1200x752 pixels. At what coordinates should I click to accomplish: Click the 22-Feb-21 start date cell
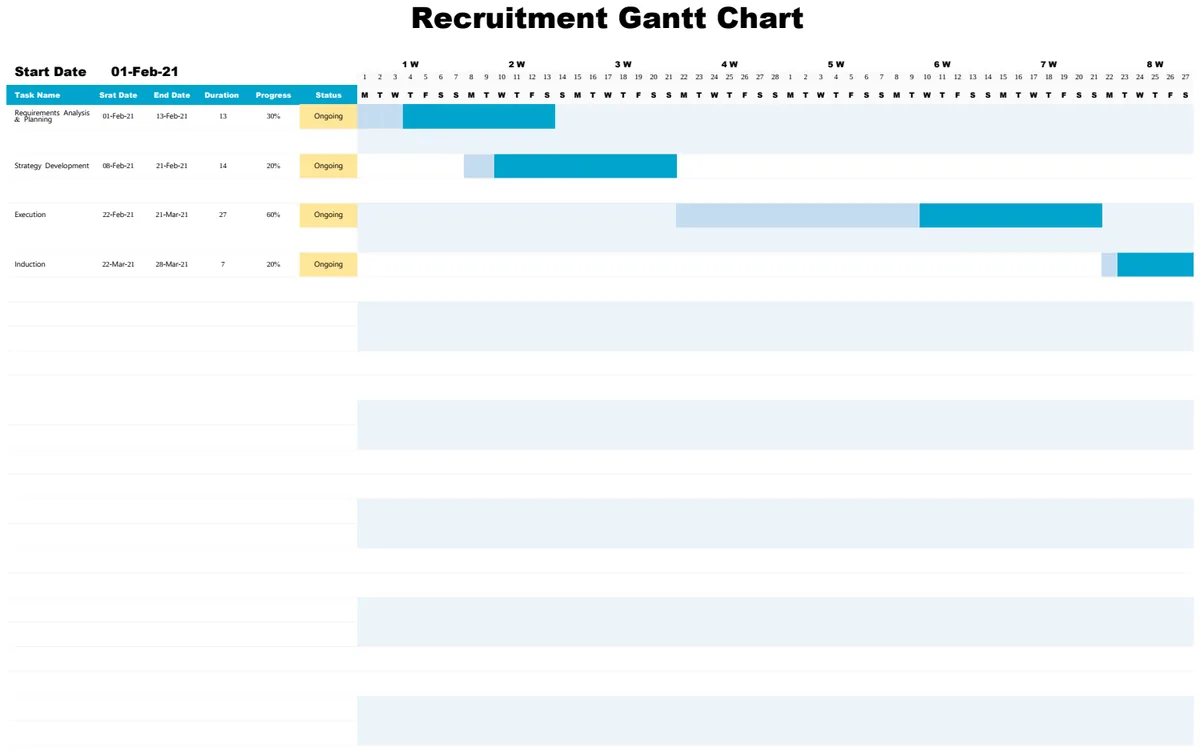pyautogui.click(x=118, y=215)
